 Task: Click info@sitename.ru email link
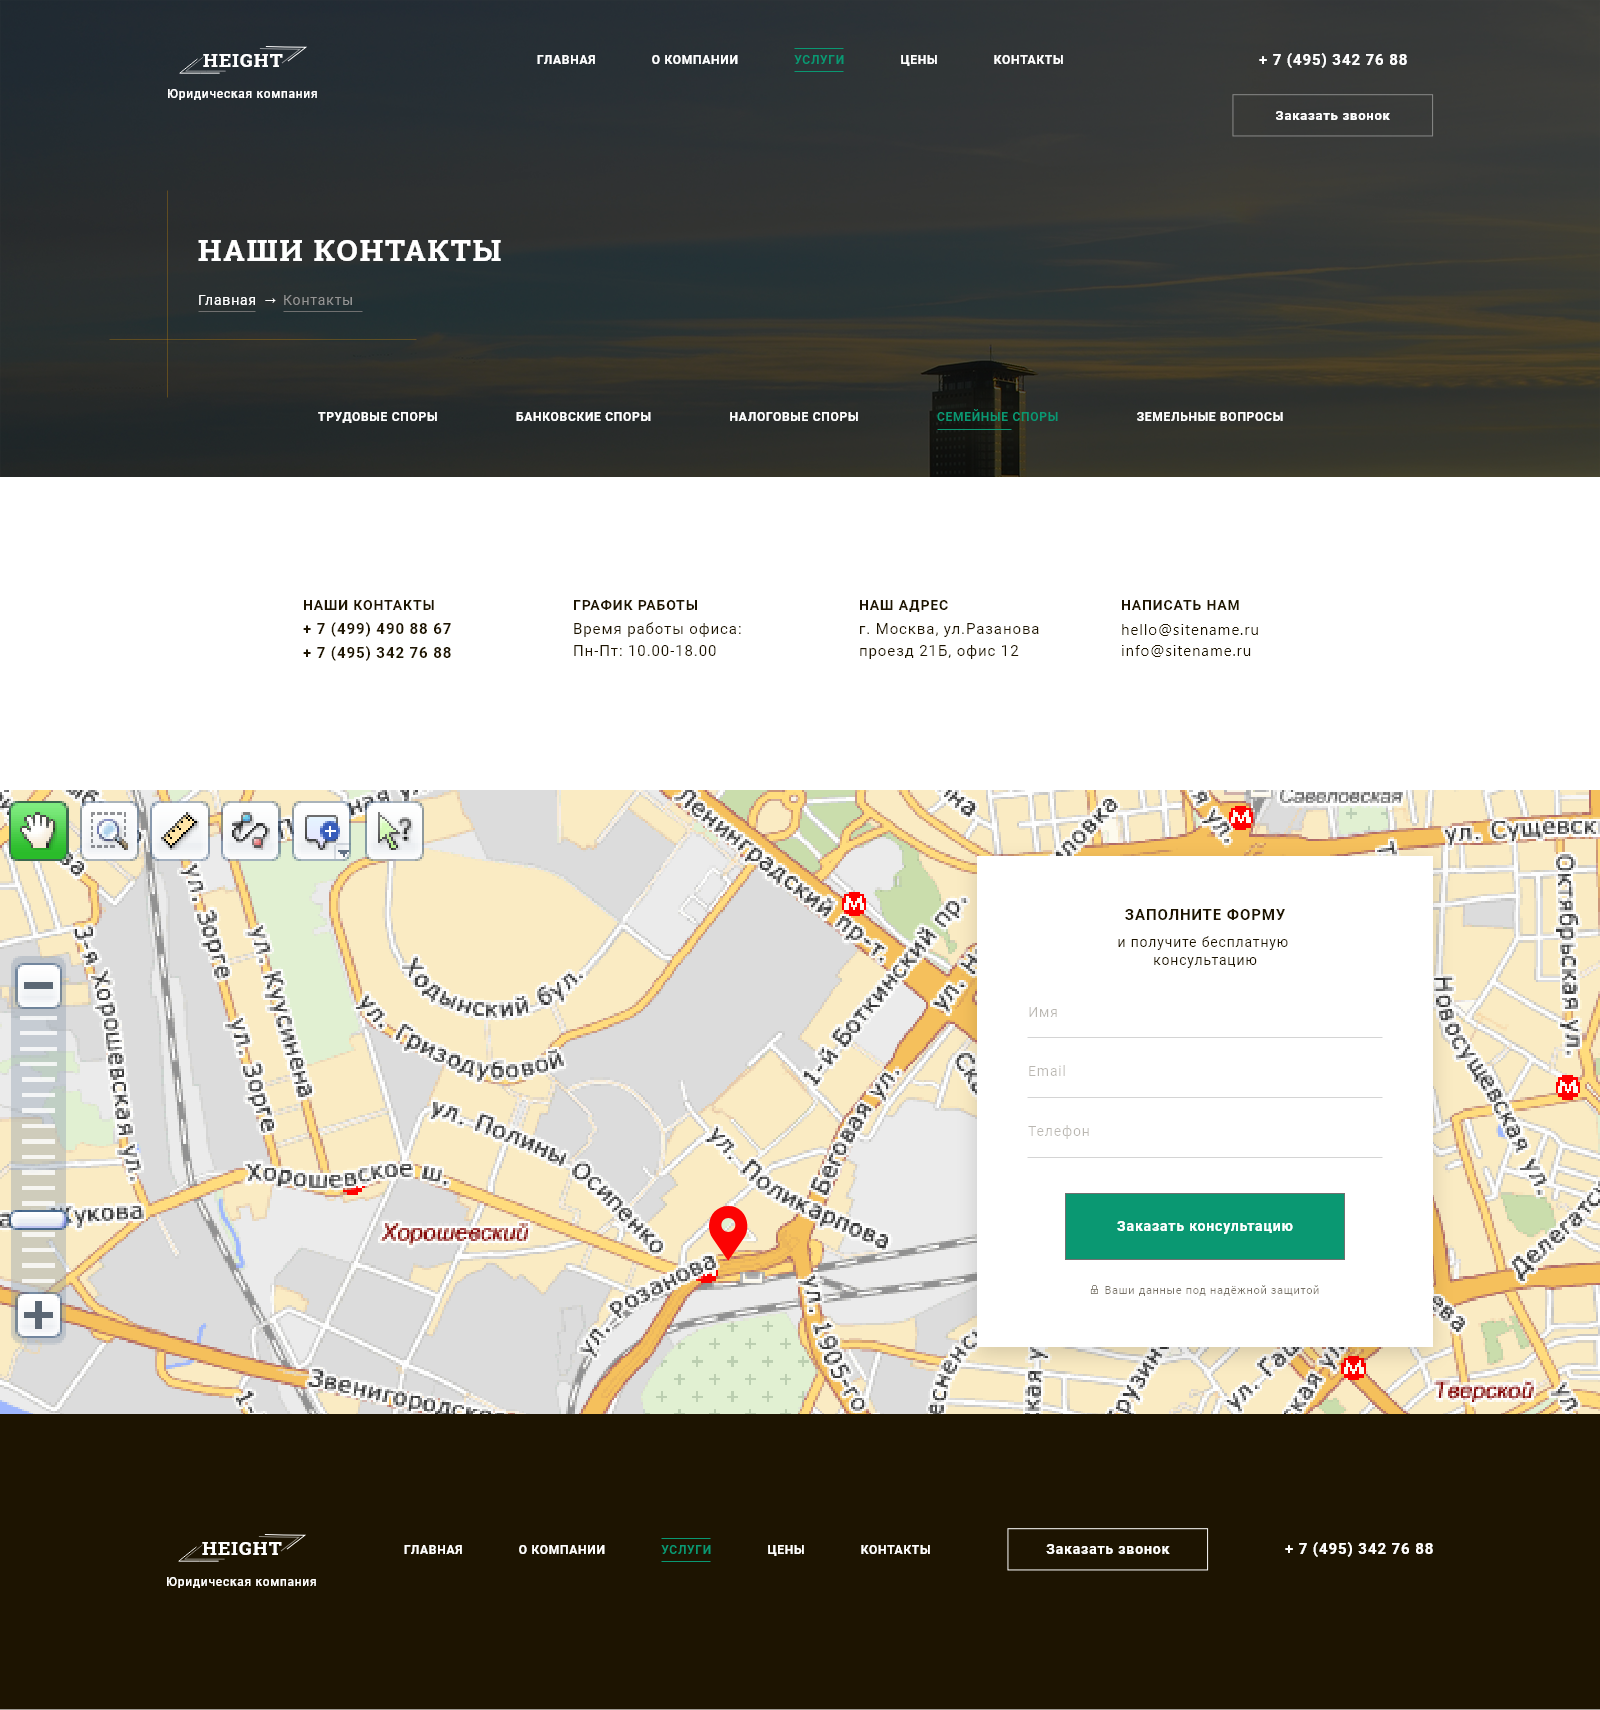point(1186,651)
